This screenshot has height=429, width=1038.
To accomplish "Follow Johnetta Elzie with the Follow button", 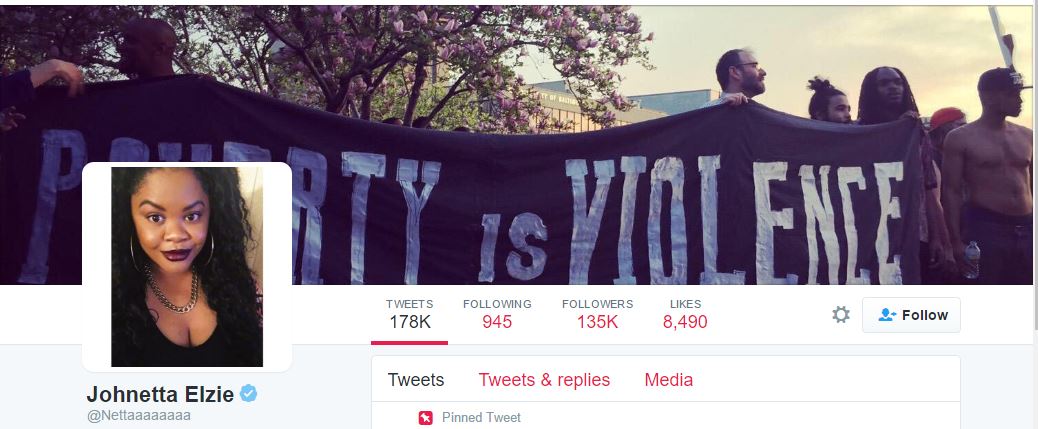I will 911,315.
